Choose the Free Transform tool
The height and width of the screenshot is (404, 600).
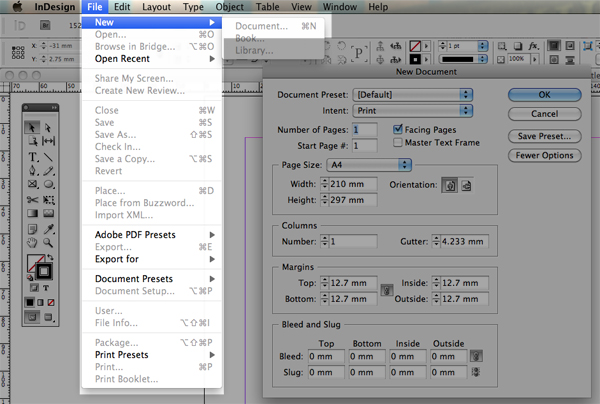click(x=48, y=200)
